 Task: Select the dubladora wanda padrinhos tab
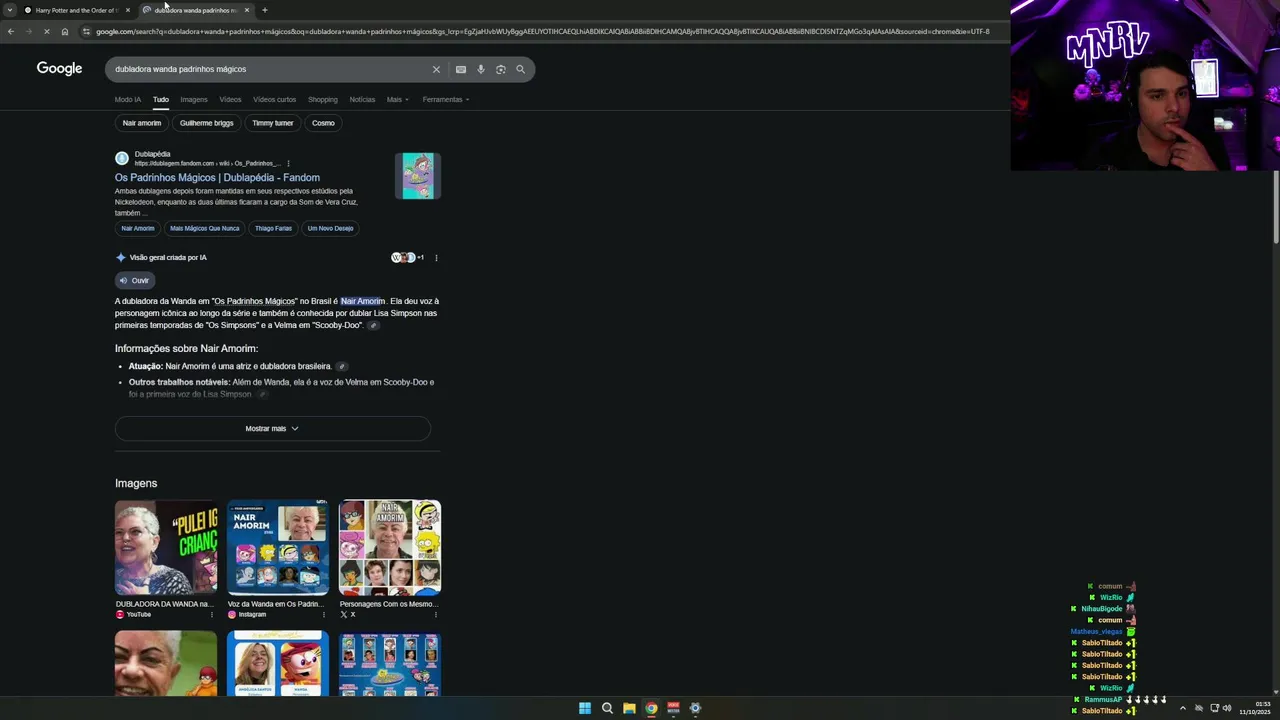click(196, 10)
